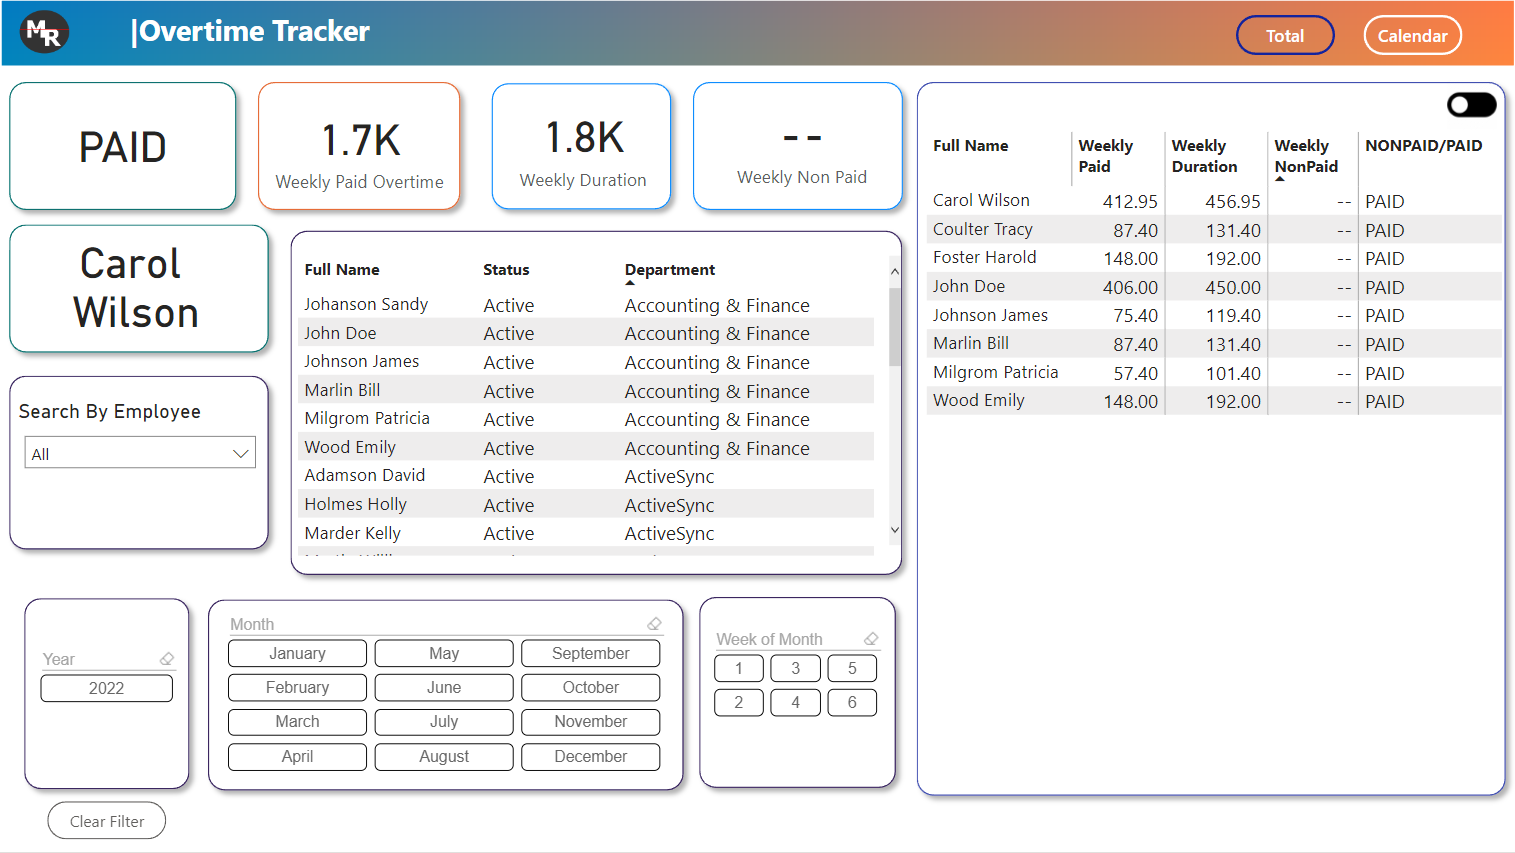Screen dimensions: 1515x853
Task: Clear Week of Month slicer eraser
Action: click(x=871, y=639)
